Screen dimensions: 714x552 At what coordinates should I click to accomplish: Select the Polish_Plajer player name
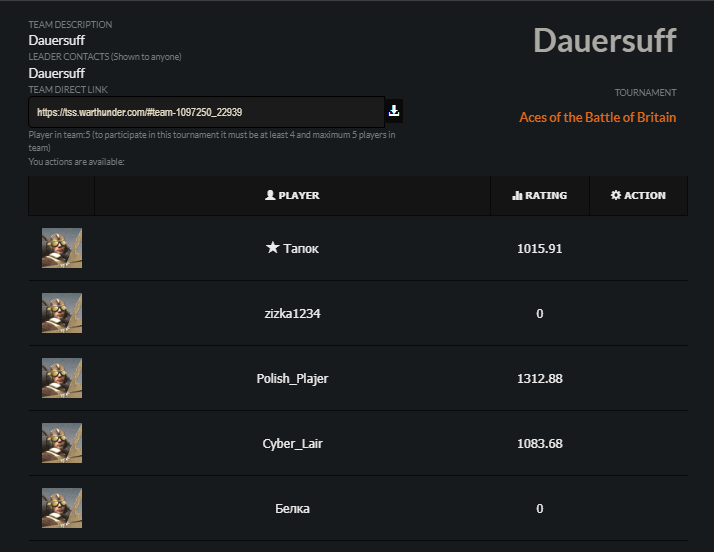pos(292,379)
